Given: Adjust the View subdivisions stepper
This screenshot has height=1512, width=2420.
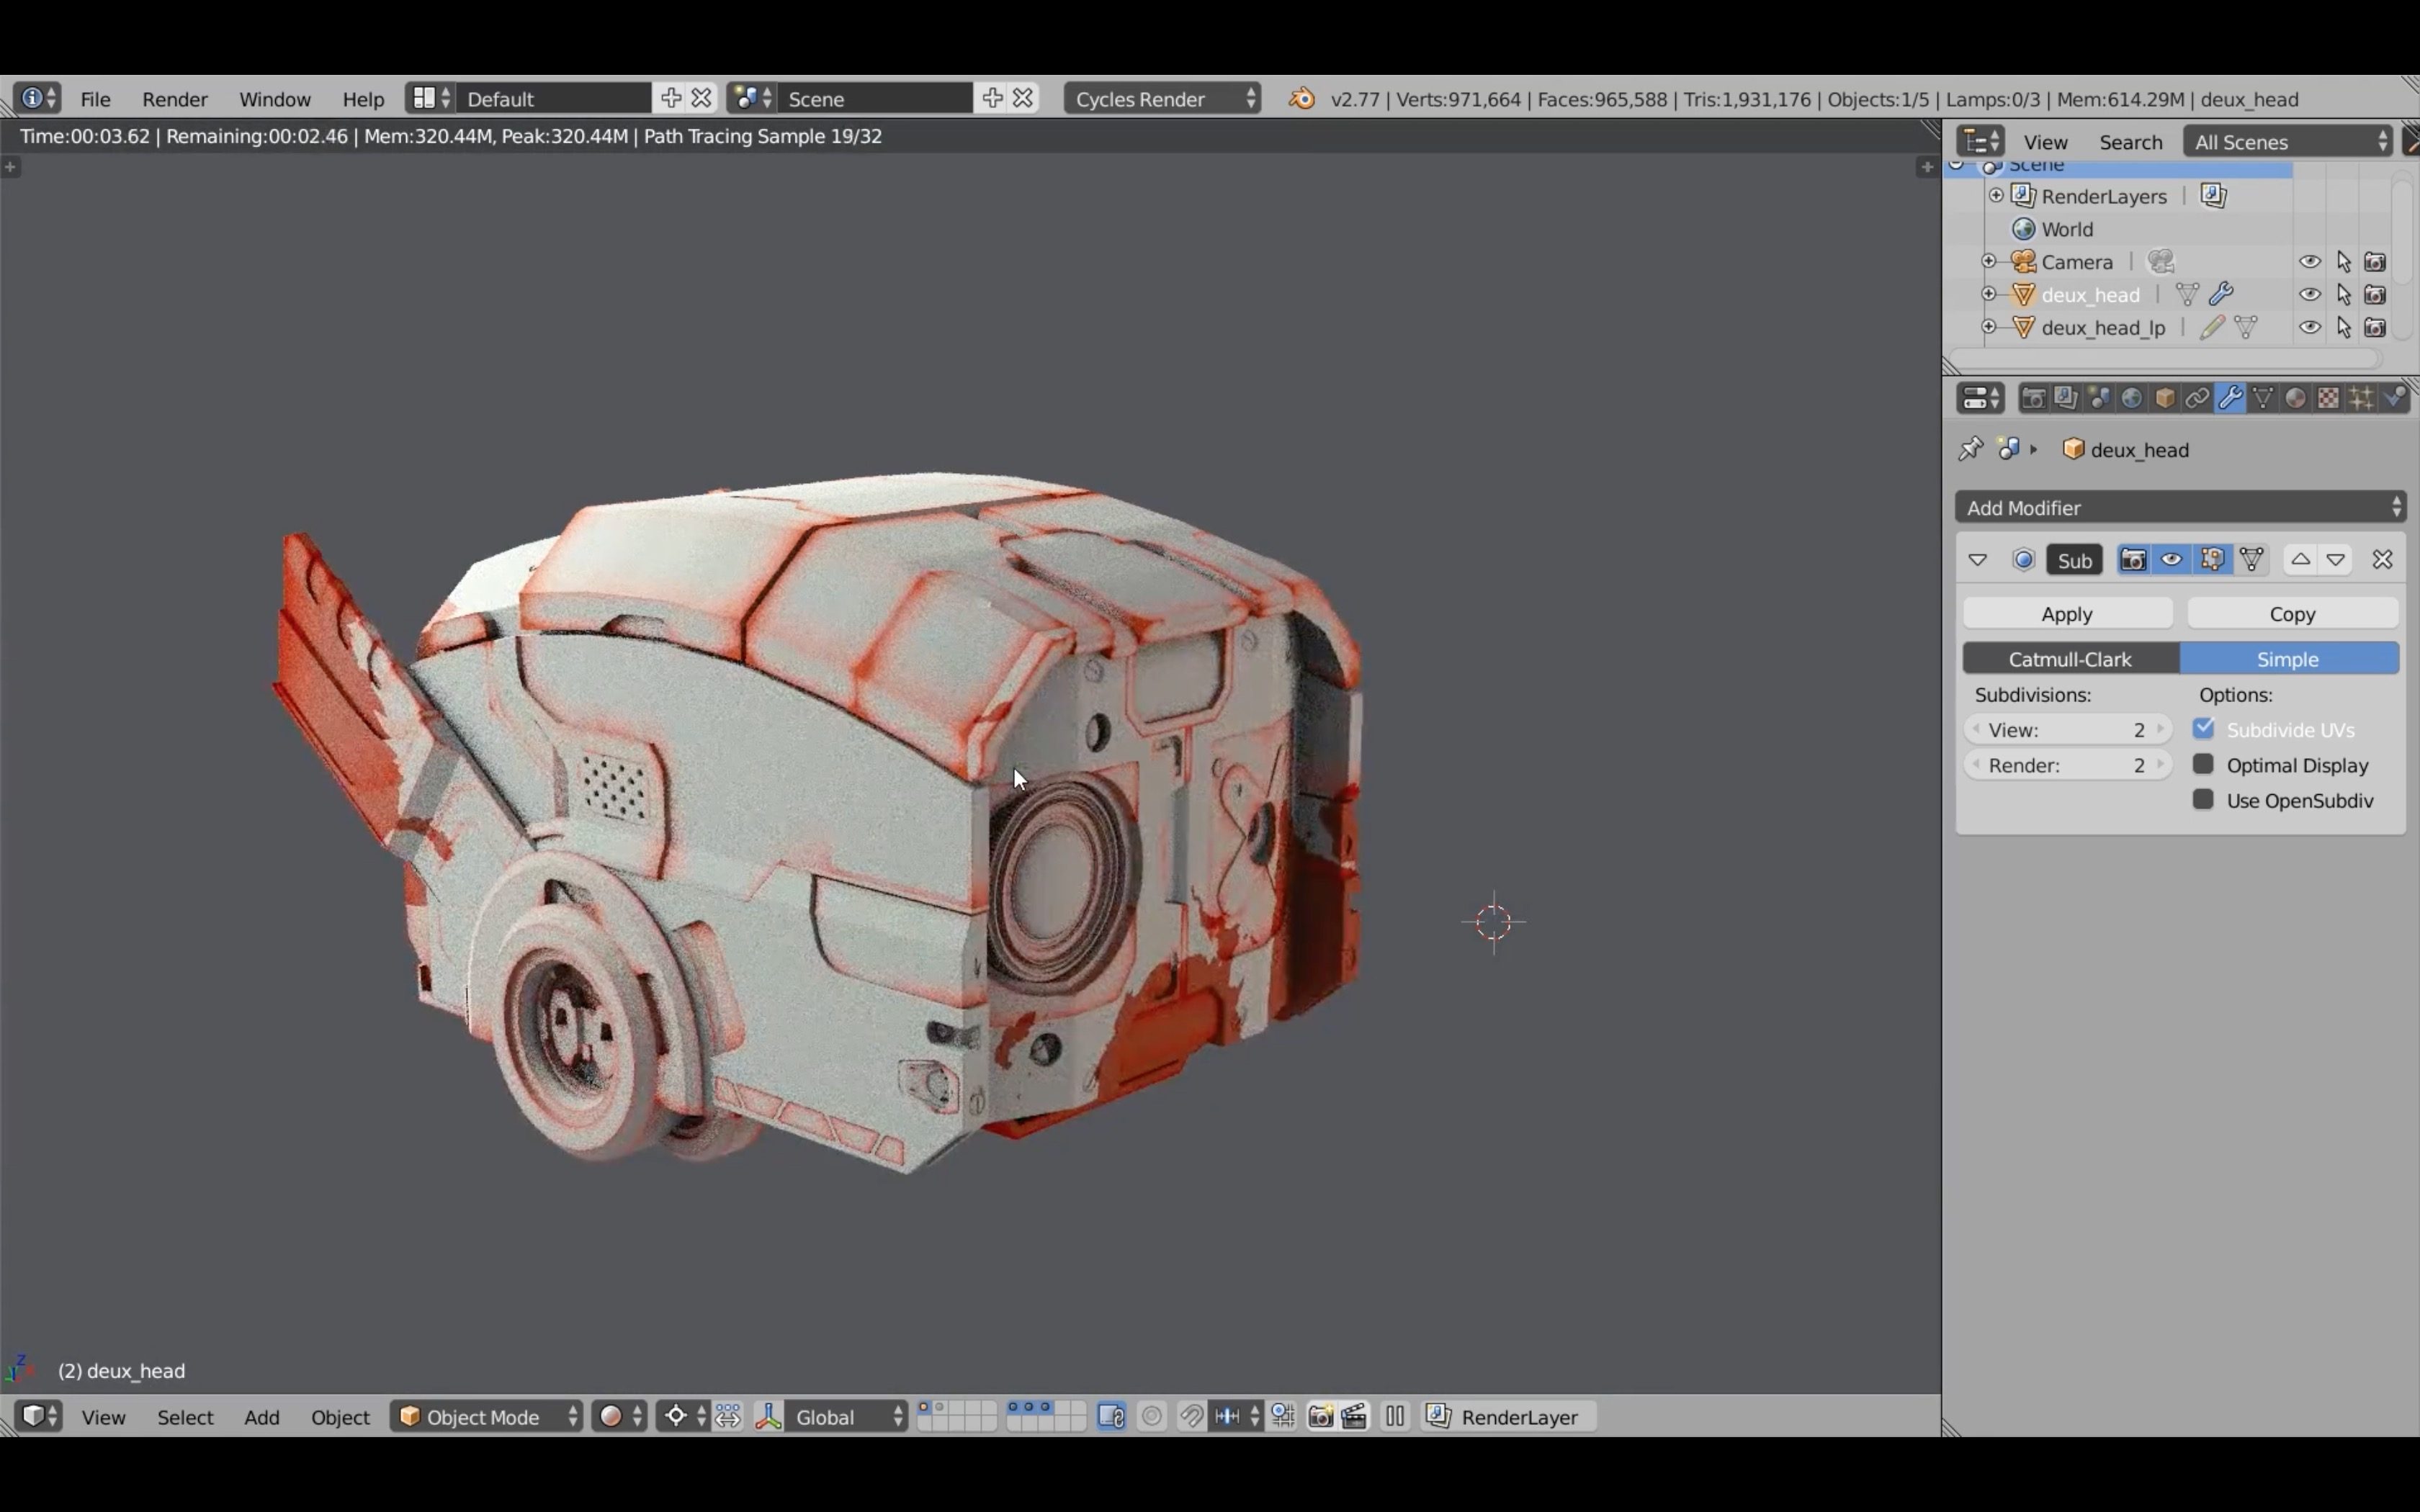Looking at the screenshot, I should click(x=2066, y=728).
